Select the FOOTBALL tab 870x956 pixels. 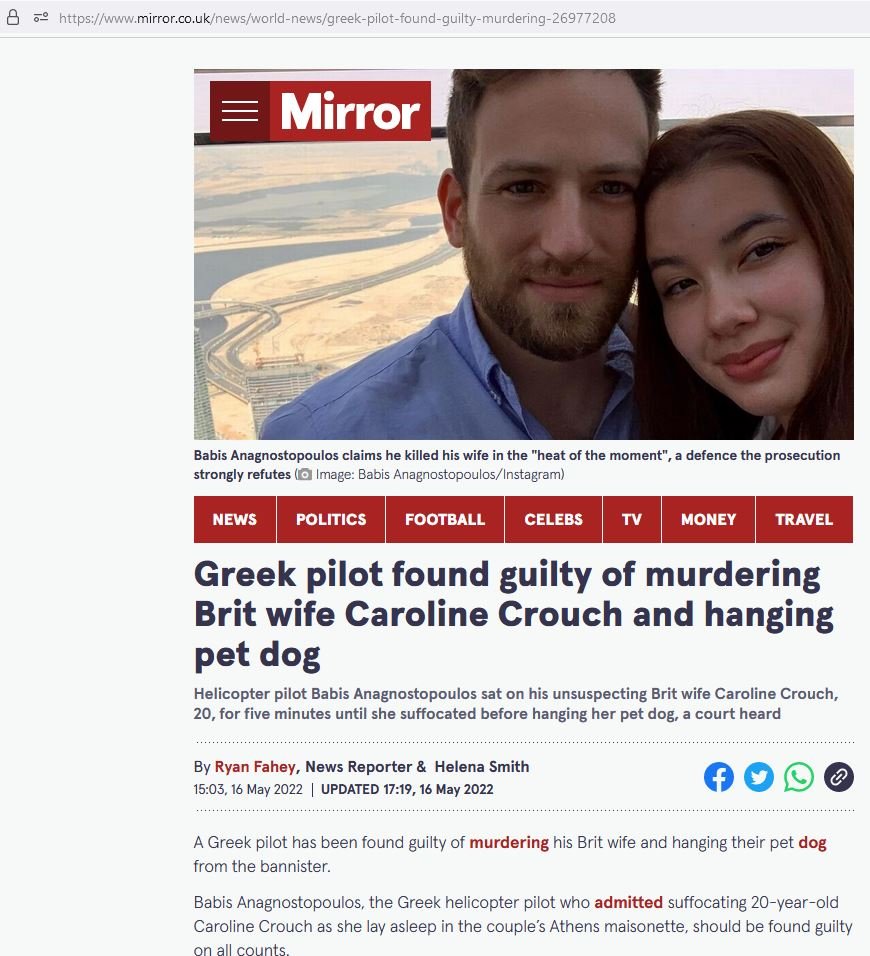click(x=445, y=519)
